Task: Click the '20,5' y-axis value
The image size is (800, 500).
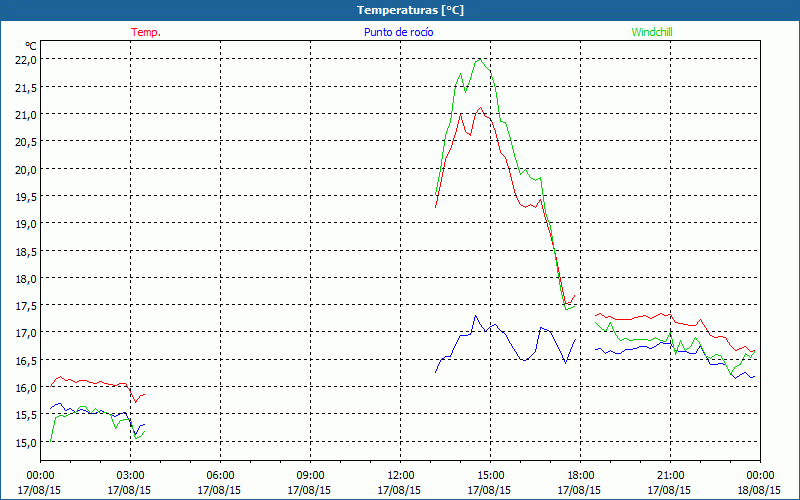Action: point(28,142)
